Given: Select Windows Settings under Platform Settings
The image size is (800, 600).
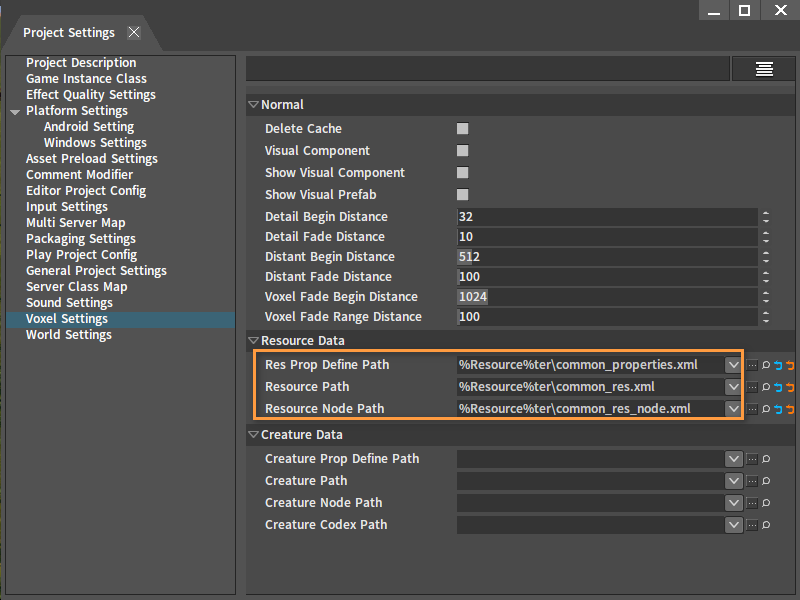Looking at the screenshot, I should [x=95, y=143].
